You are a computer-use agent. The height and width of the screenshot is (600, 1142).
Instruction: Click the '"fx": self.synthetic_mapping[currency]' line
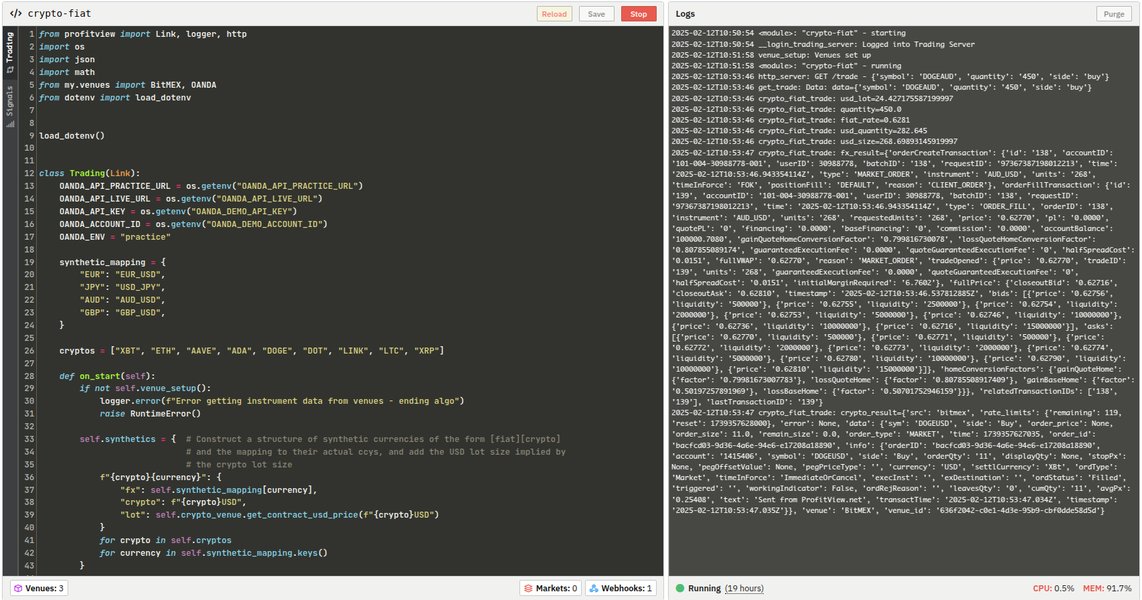(218, 489)
